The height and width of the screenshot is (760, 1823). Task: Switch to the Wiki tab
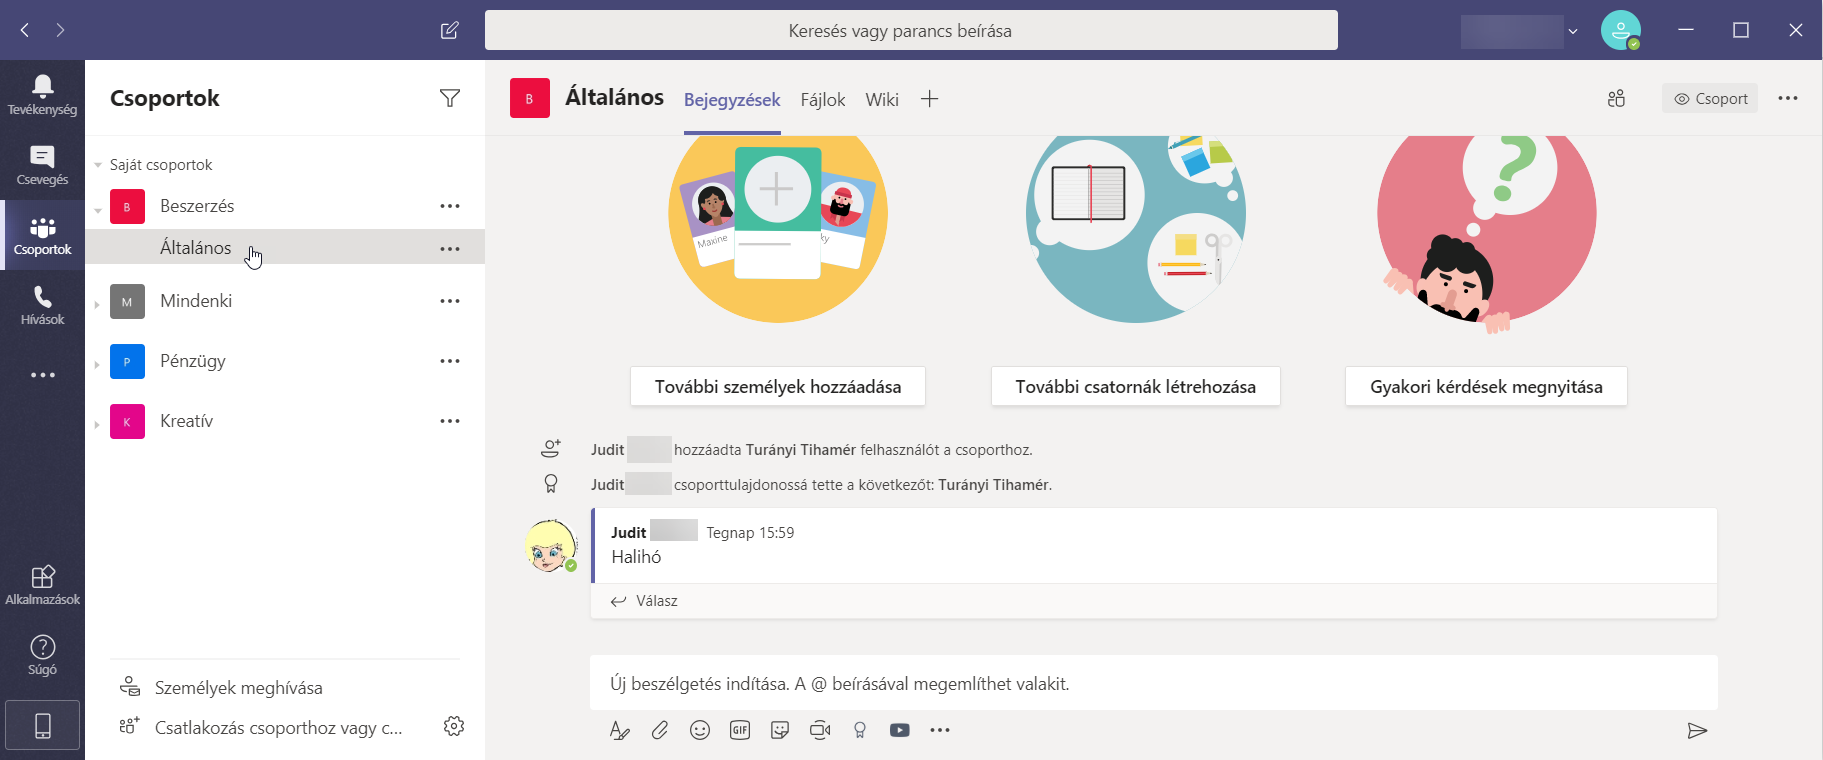click(881, 100)
